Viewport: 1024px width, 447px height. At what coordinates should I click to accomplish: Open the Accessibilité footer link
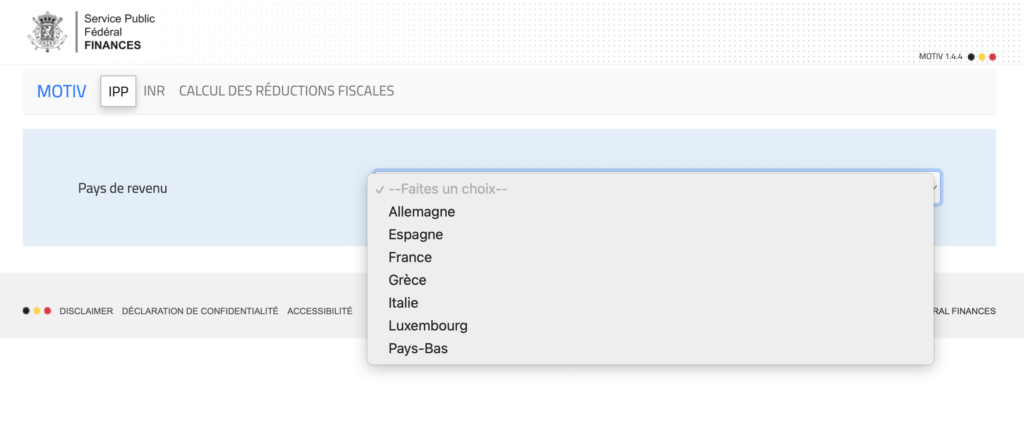pos(320,311)
